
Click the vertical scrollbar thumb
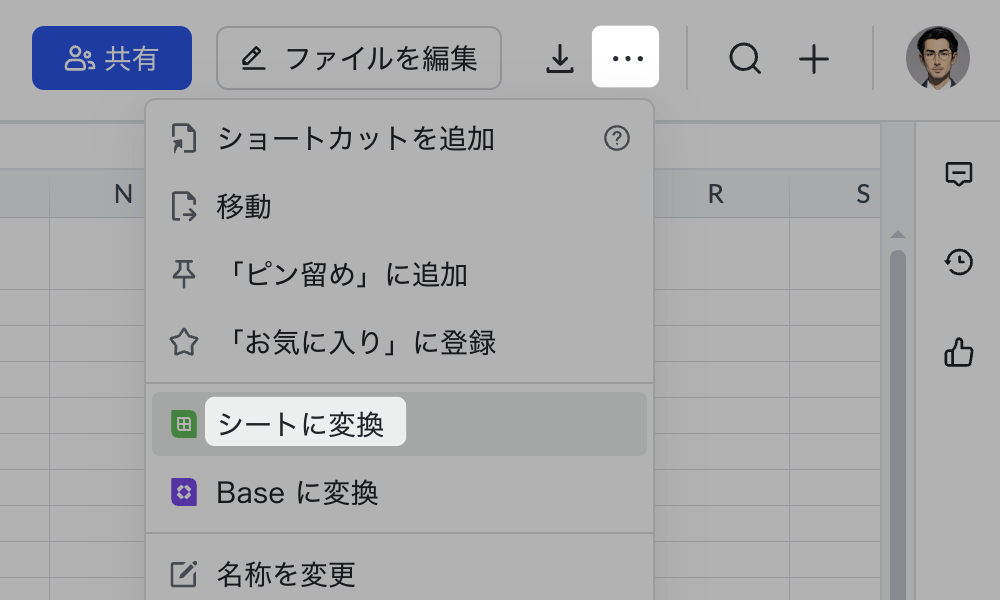point(898,424)
